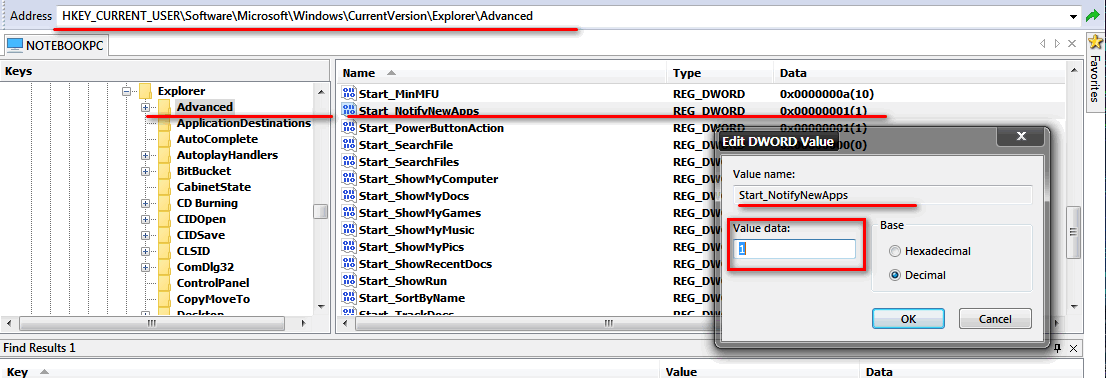Click the 0x0000000a(10) data cell
Screen dimensions: 1106x378
click(x=827, y=93)
